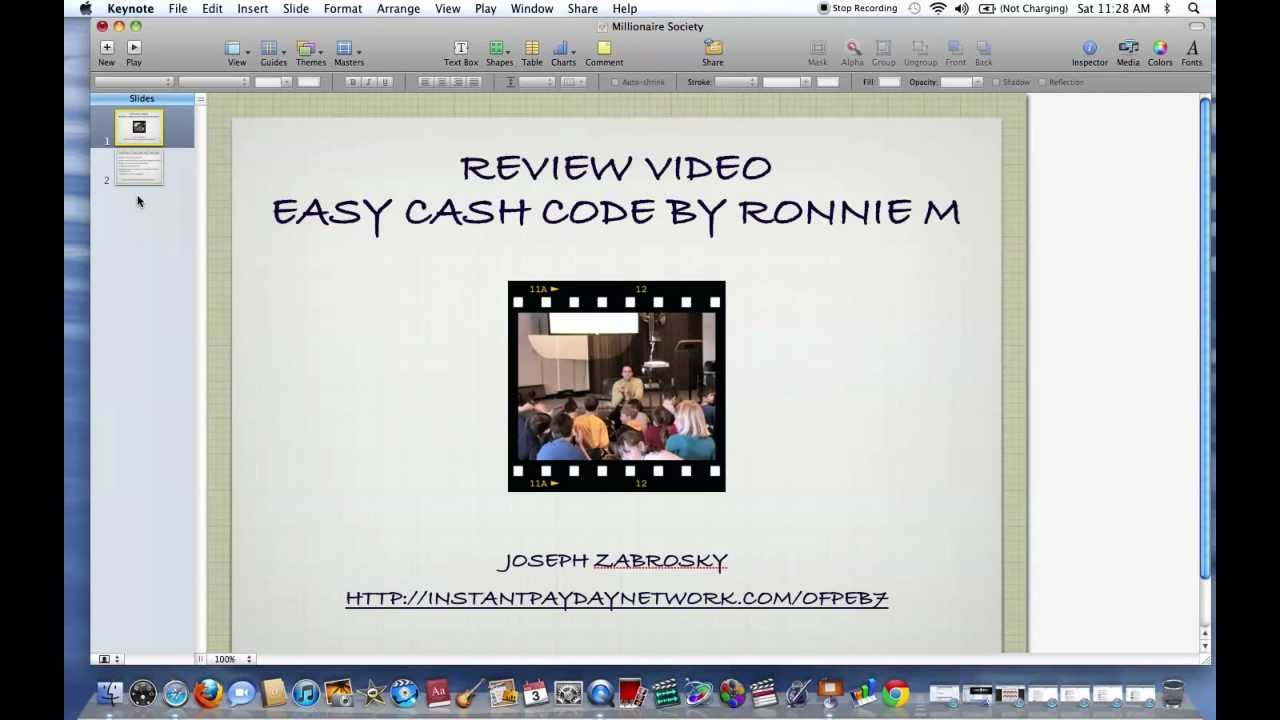Open the Media browser
This screenshot has width=1280, height=720.
(x=1128, y=53)
